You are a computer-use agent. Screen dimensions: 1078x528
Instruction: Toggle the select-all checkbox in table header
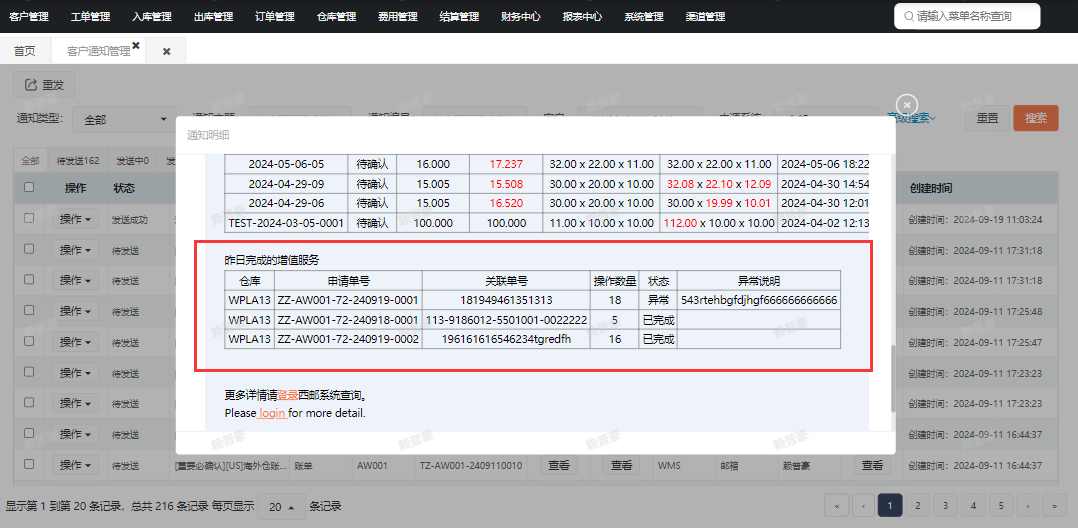(29, 187)
